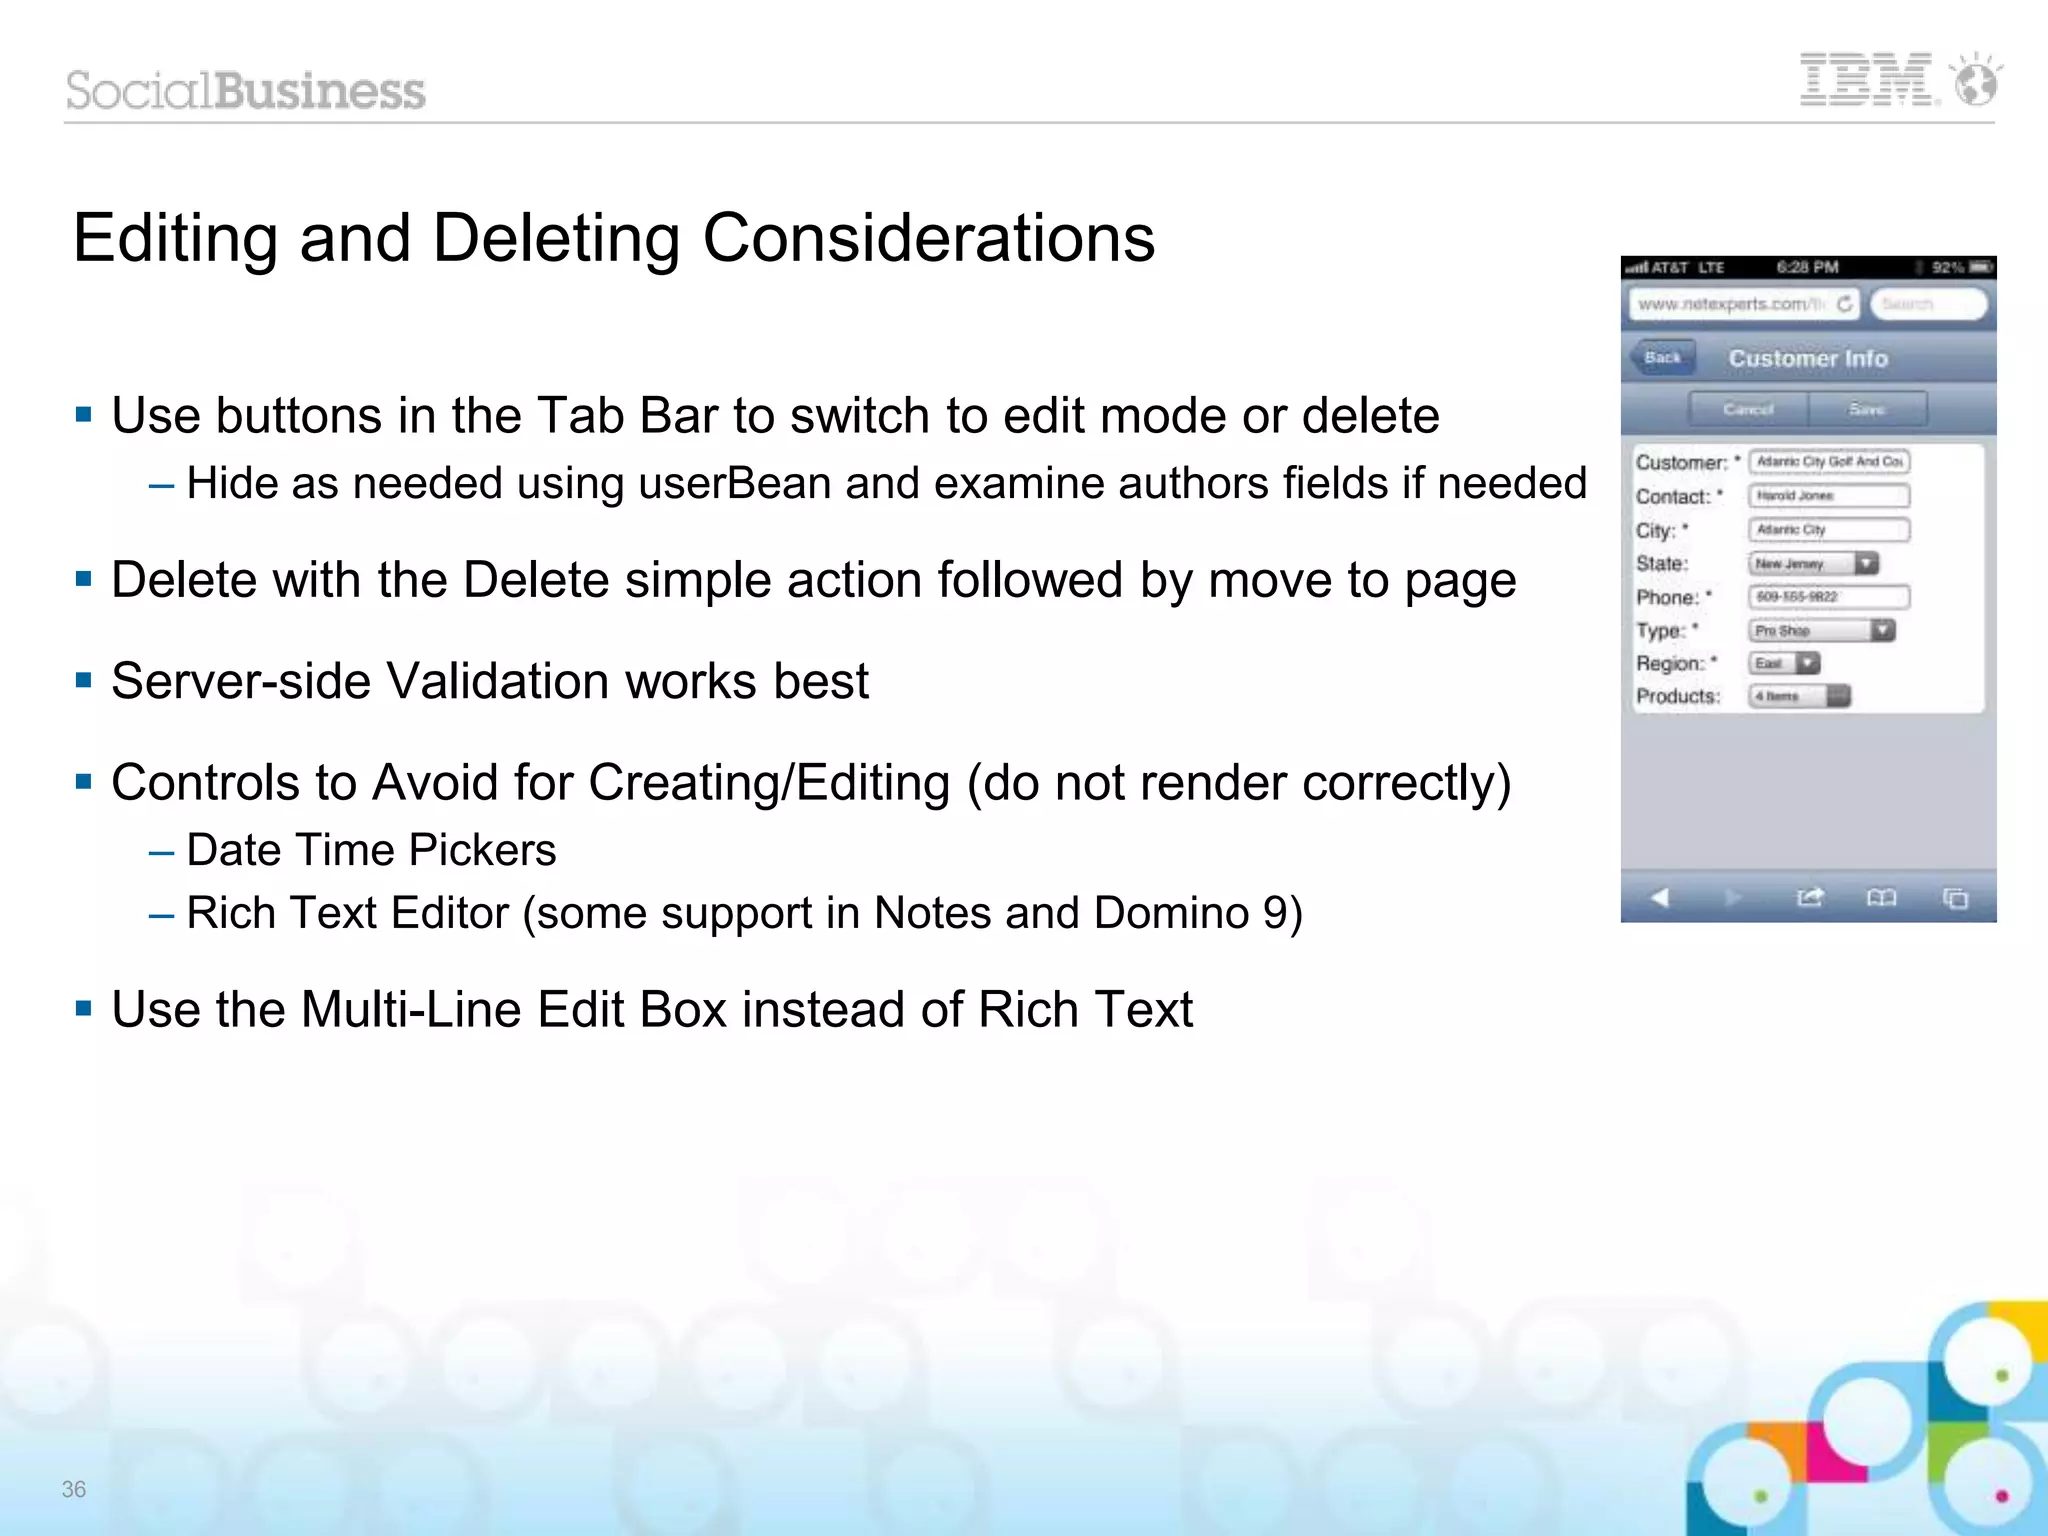Click the phone browser URL field
Image resolution: width=2048 pixels, height=1536 pixels.
pyautogui.click(x=1743, y=304)
